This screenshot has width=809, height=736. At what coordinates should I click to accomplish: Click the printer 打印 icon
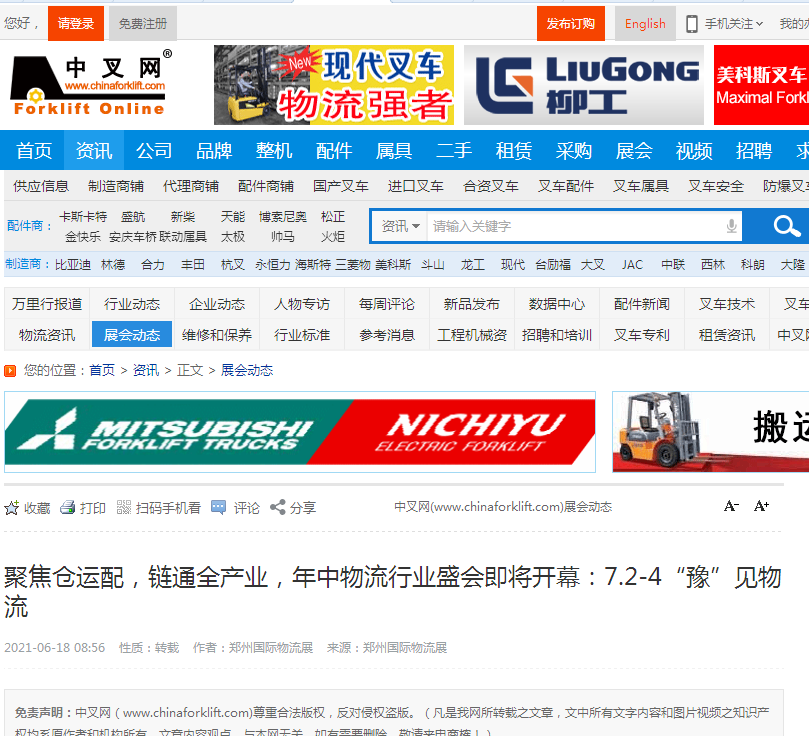(68, 508)
